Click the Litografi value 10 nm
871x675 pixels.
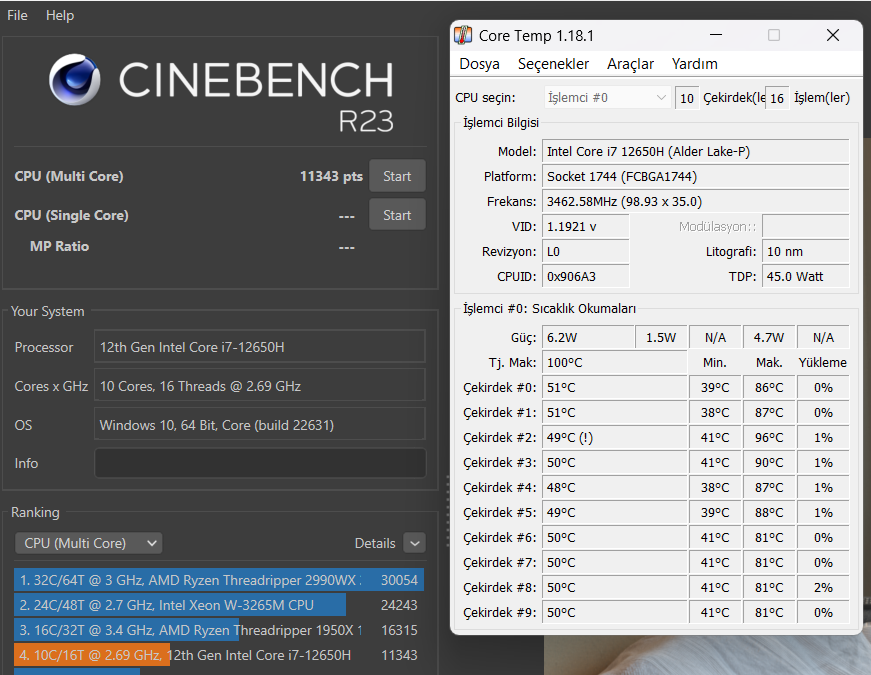(805, 251)
